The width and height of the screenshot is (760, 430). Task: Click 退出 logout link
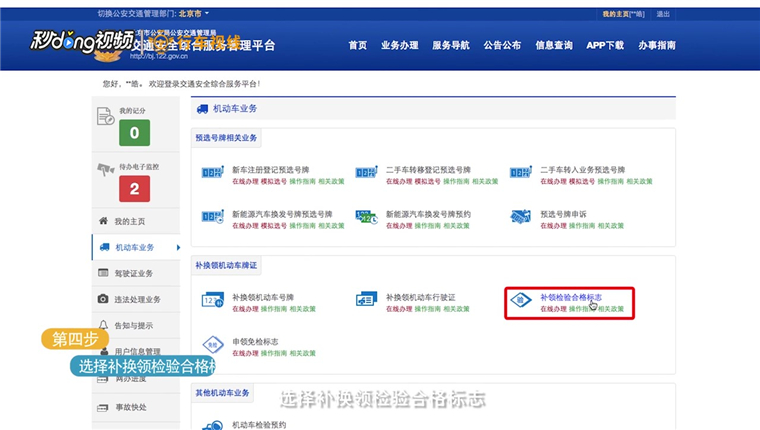click(x=663, y=14)
